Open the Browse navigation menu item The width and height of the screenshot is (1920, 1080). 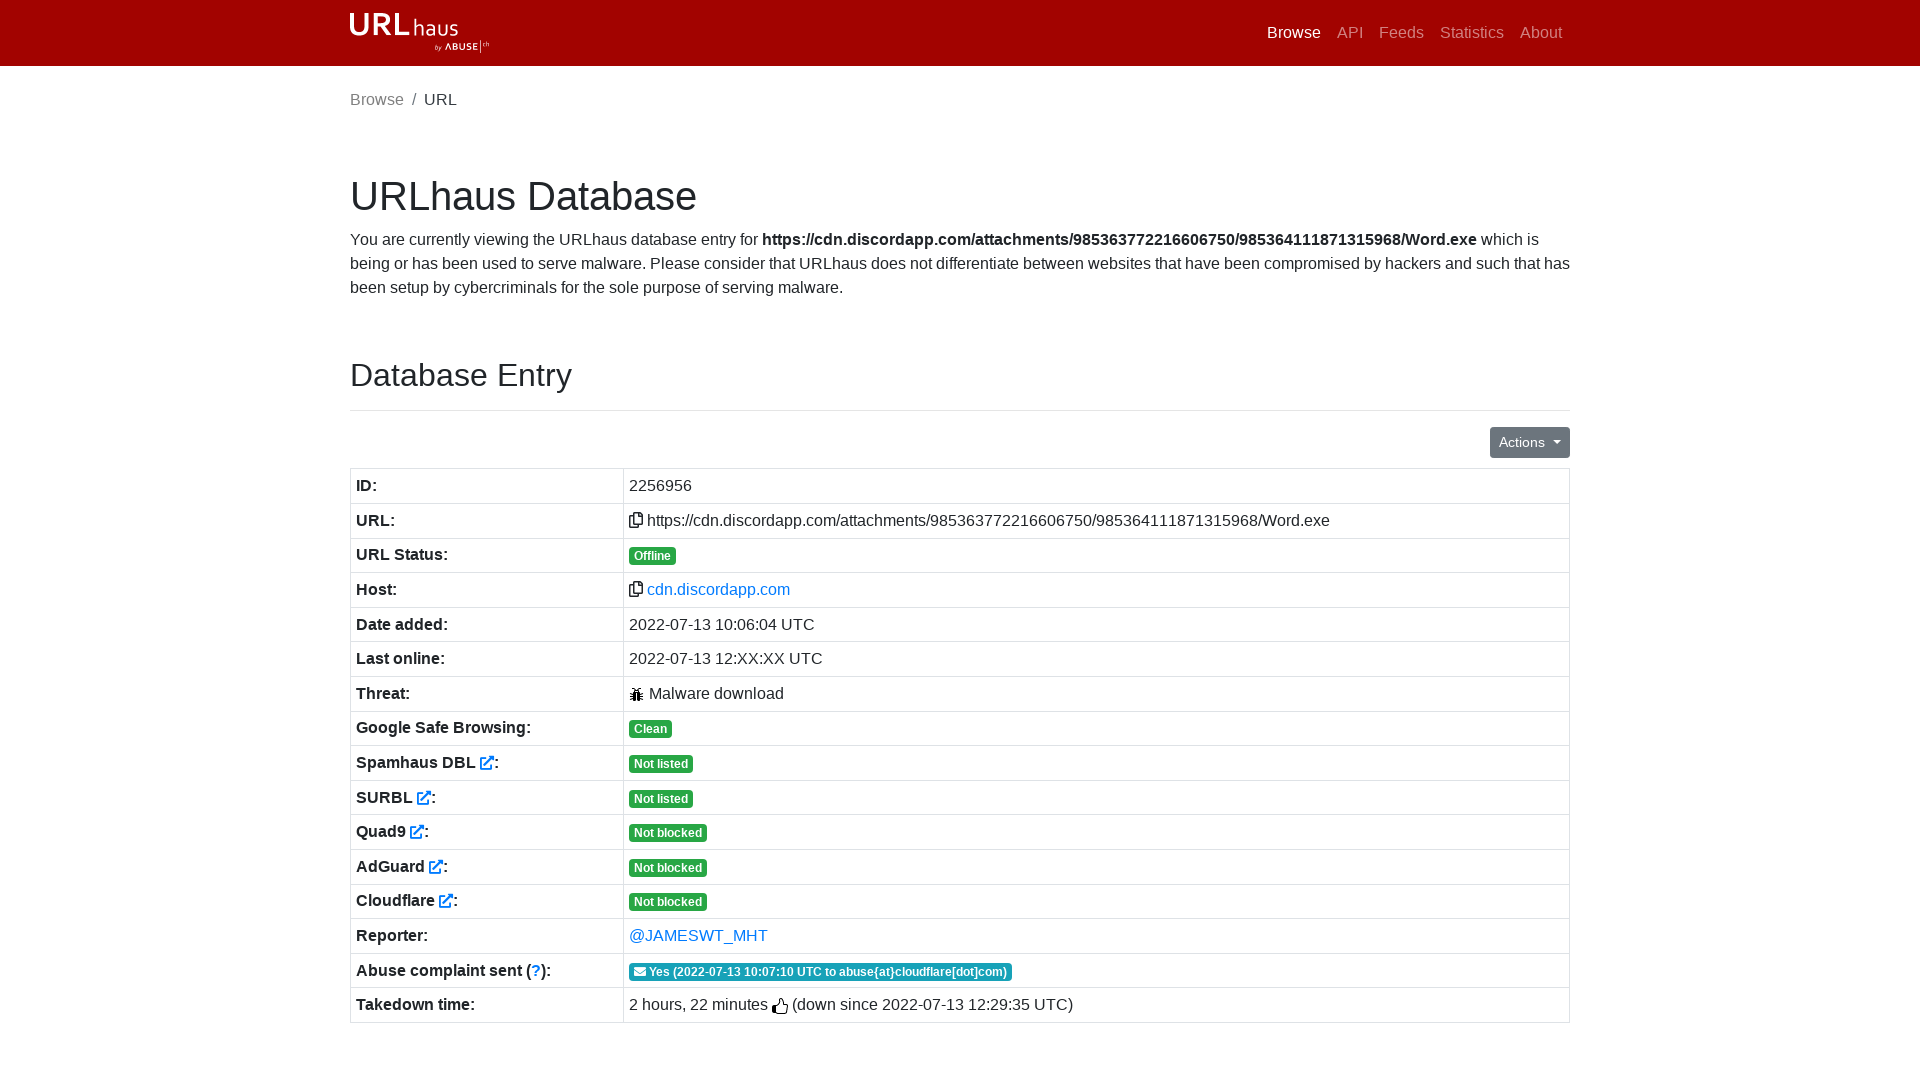point(1293,33)
